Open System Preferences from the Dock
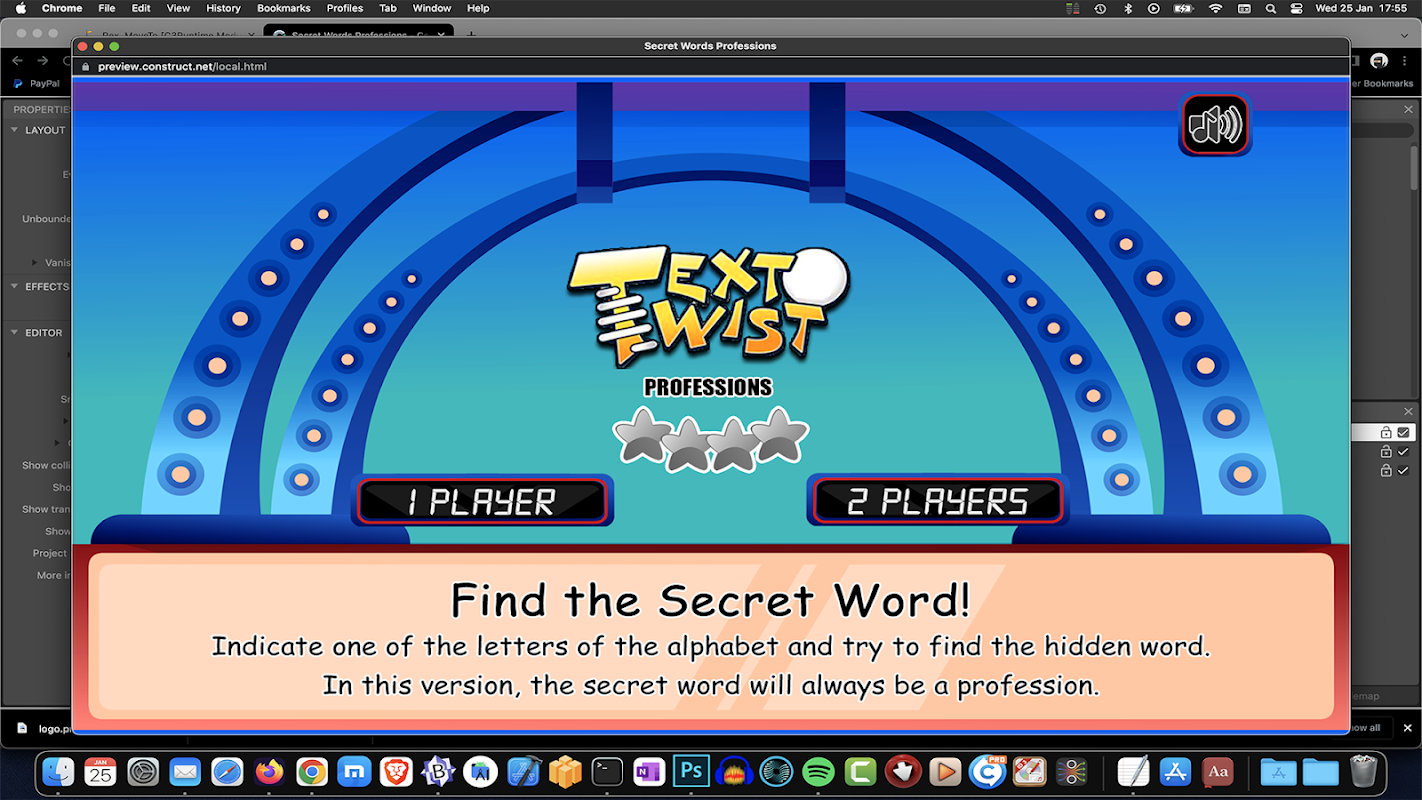The width and height of the screenshot is (1422, 800). click(x=143, y=771)
